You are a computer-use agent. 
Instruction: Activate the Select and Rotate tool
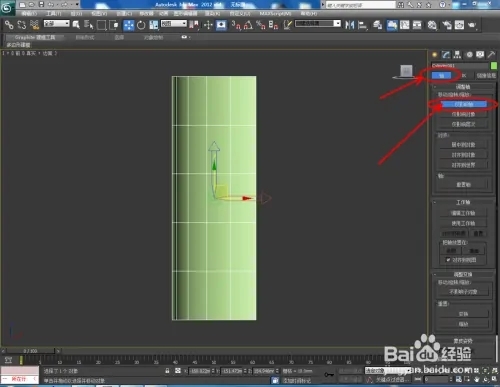coord(141,25)
